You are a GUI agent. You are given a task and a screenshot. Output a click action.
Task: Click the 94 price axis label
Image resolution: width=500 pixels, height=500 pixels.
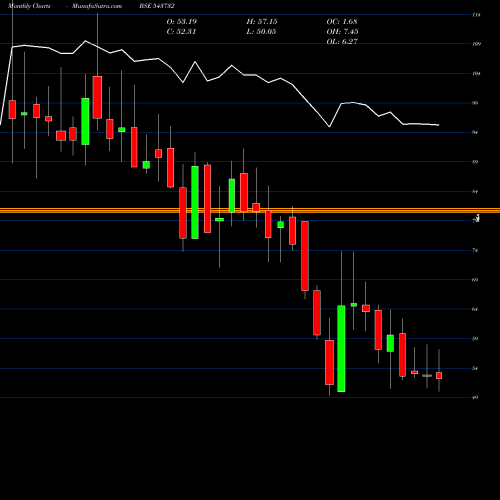coord(476,133)
